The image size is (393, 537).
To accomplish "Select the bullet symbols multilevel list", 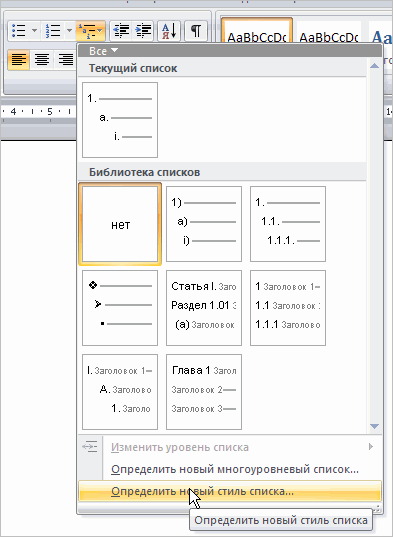I will (120, 308).
